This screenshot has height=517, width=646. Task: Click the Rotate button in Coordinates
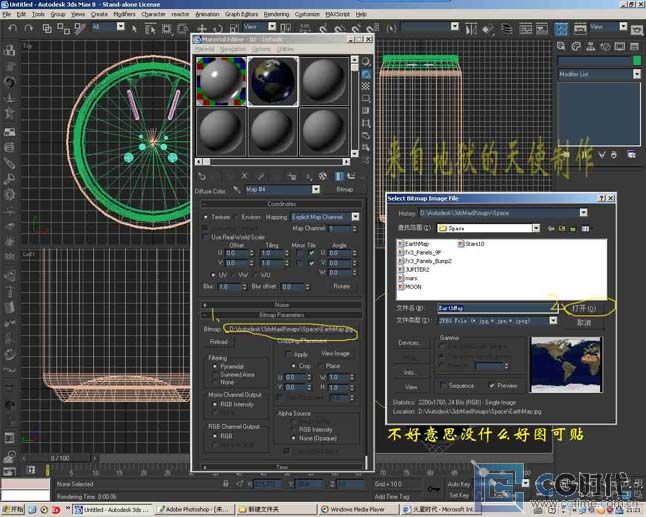click(x=342, y=286)
